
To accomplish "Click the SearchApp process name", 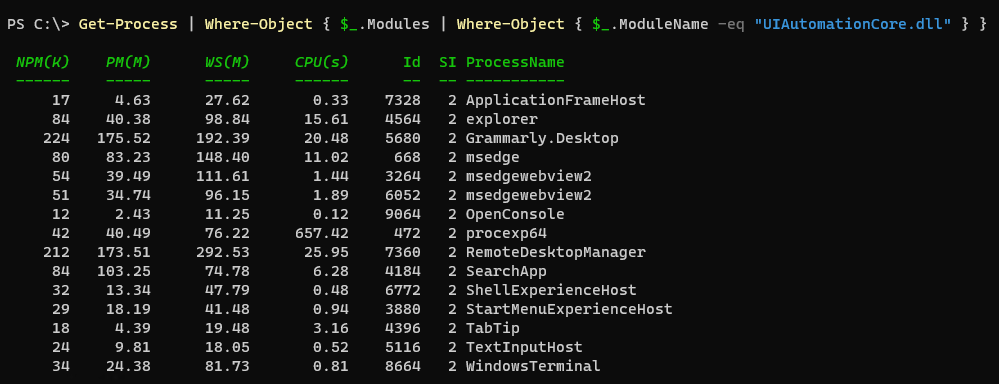I will pos(507,271).
